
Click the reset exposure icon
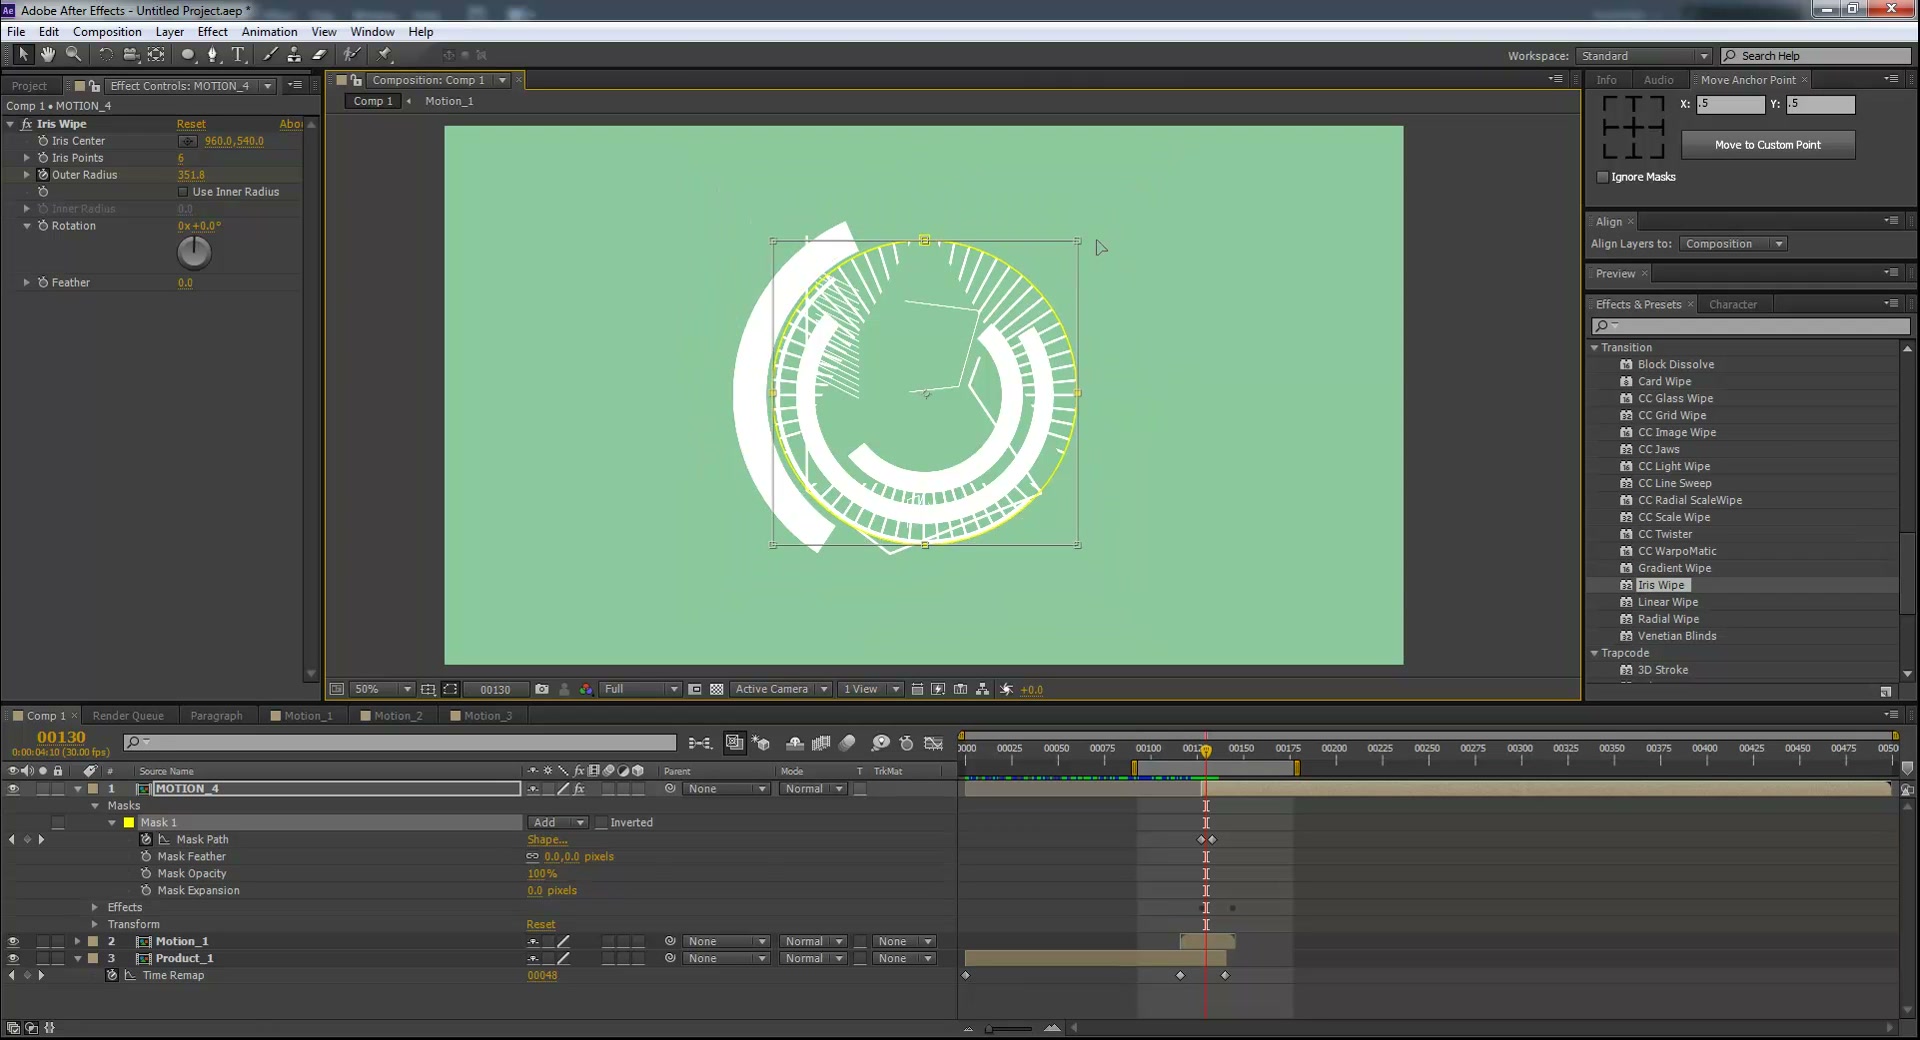(1007, 689)
